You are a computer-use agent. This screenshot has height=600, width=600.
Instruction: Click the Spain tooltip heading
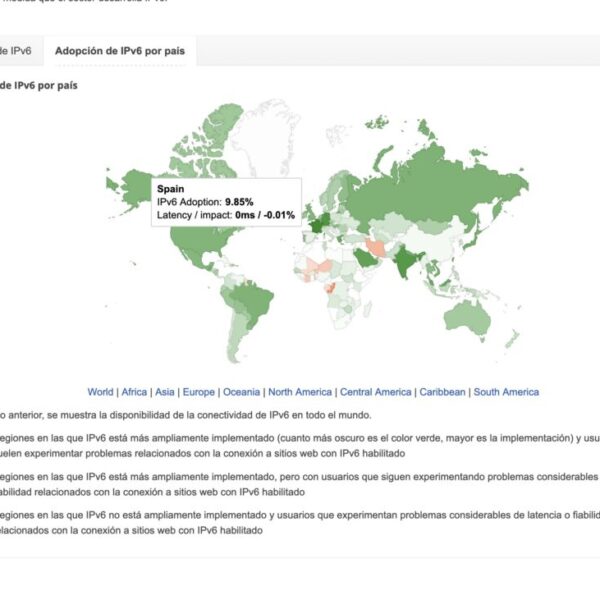click(171, 189)
